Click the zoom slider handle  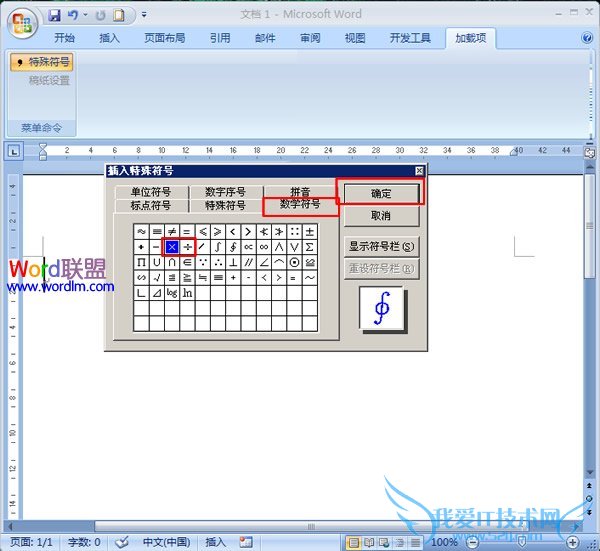522,542
